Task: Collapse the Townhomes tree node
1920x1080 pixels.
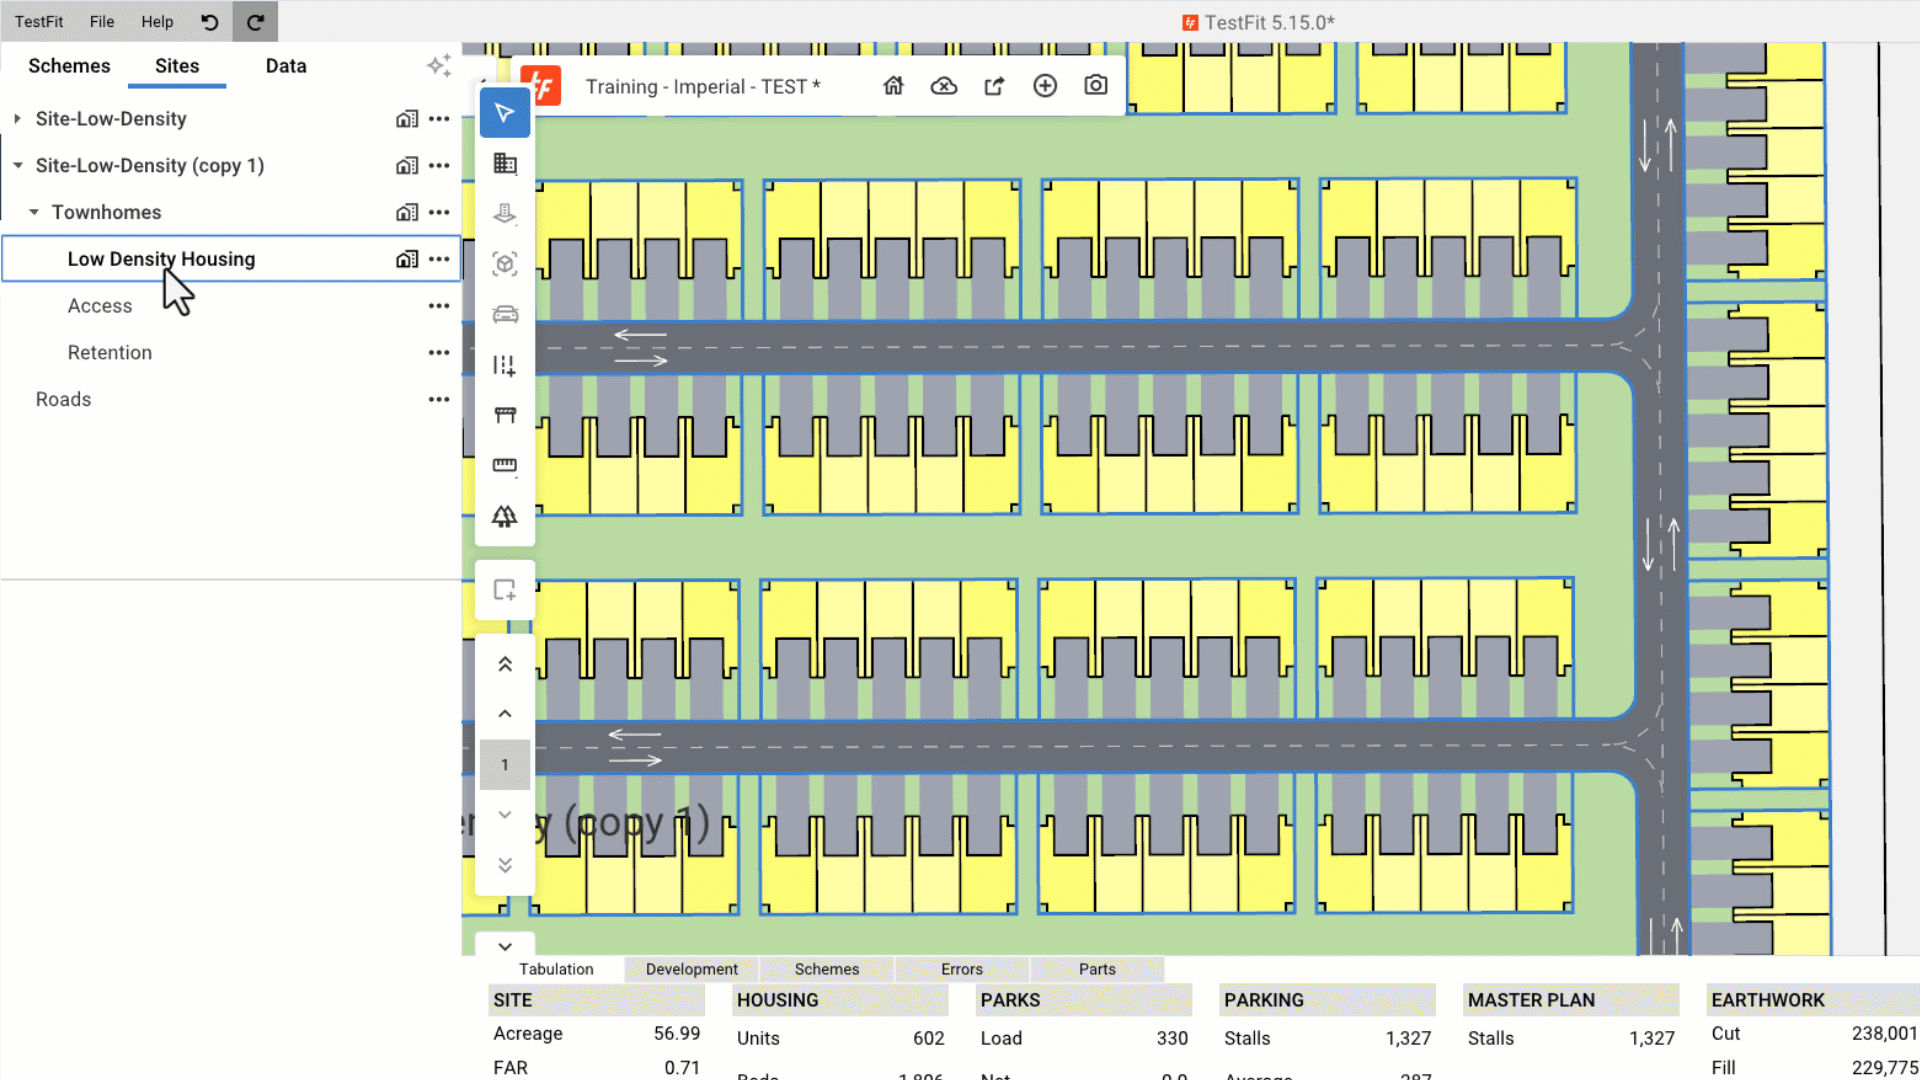Action: (x=34, y=212)
